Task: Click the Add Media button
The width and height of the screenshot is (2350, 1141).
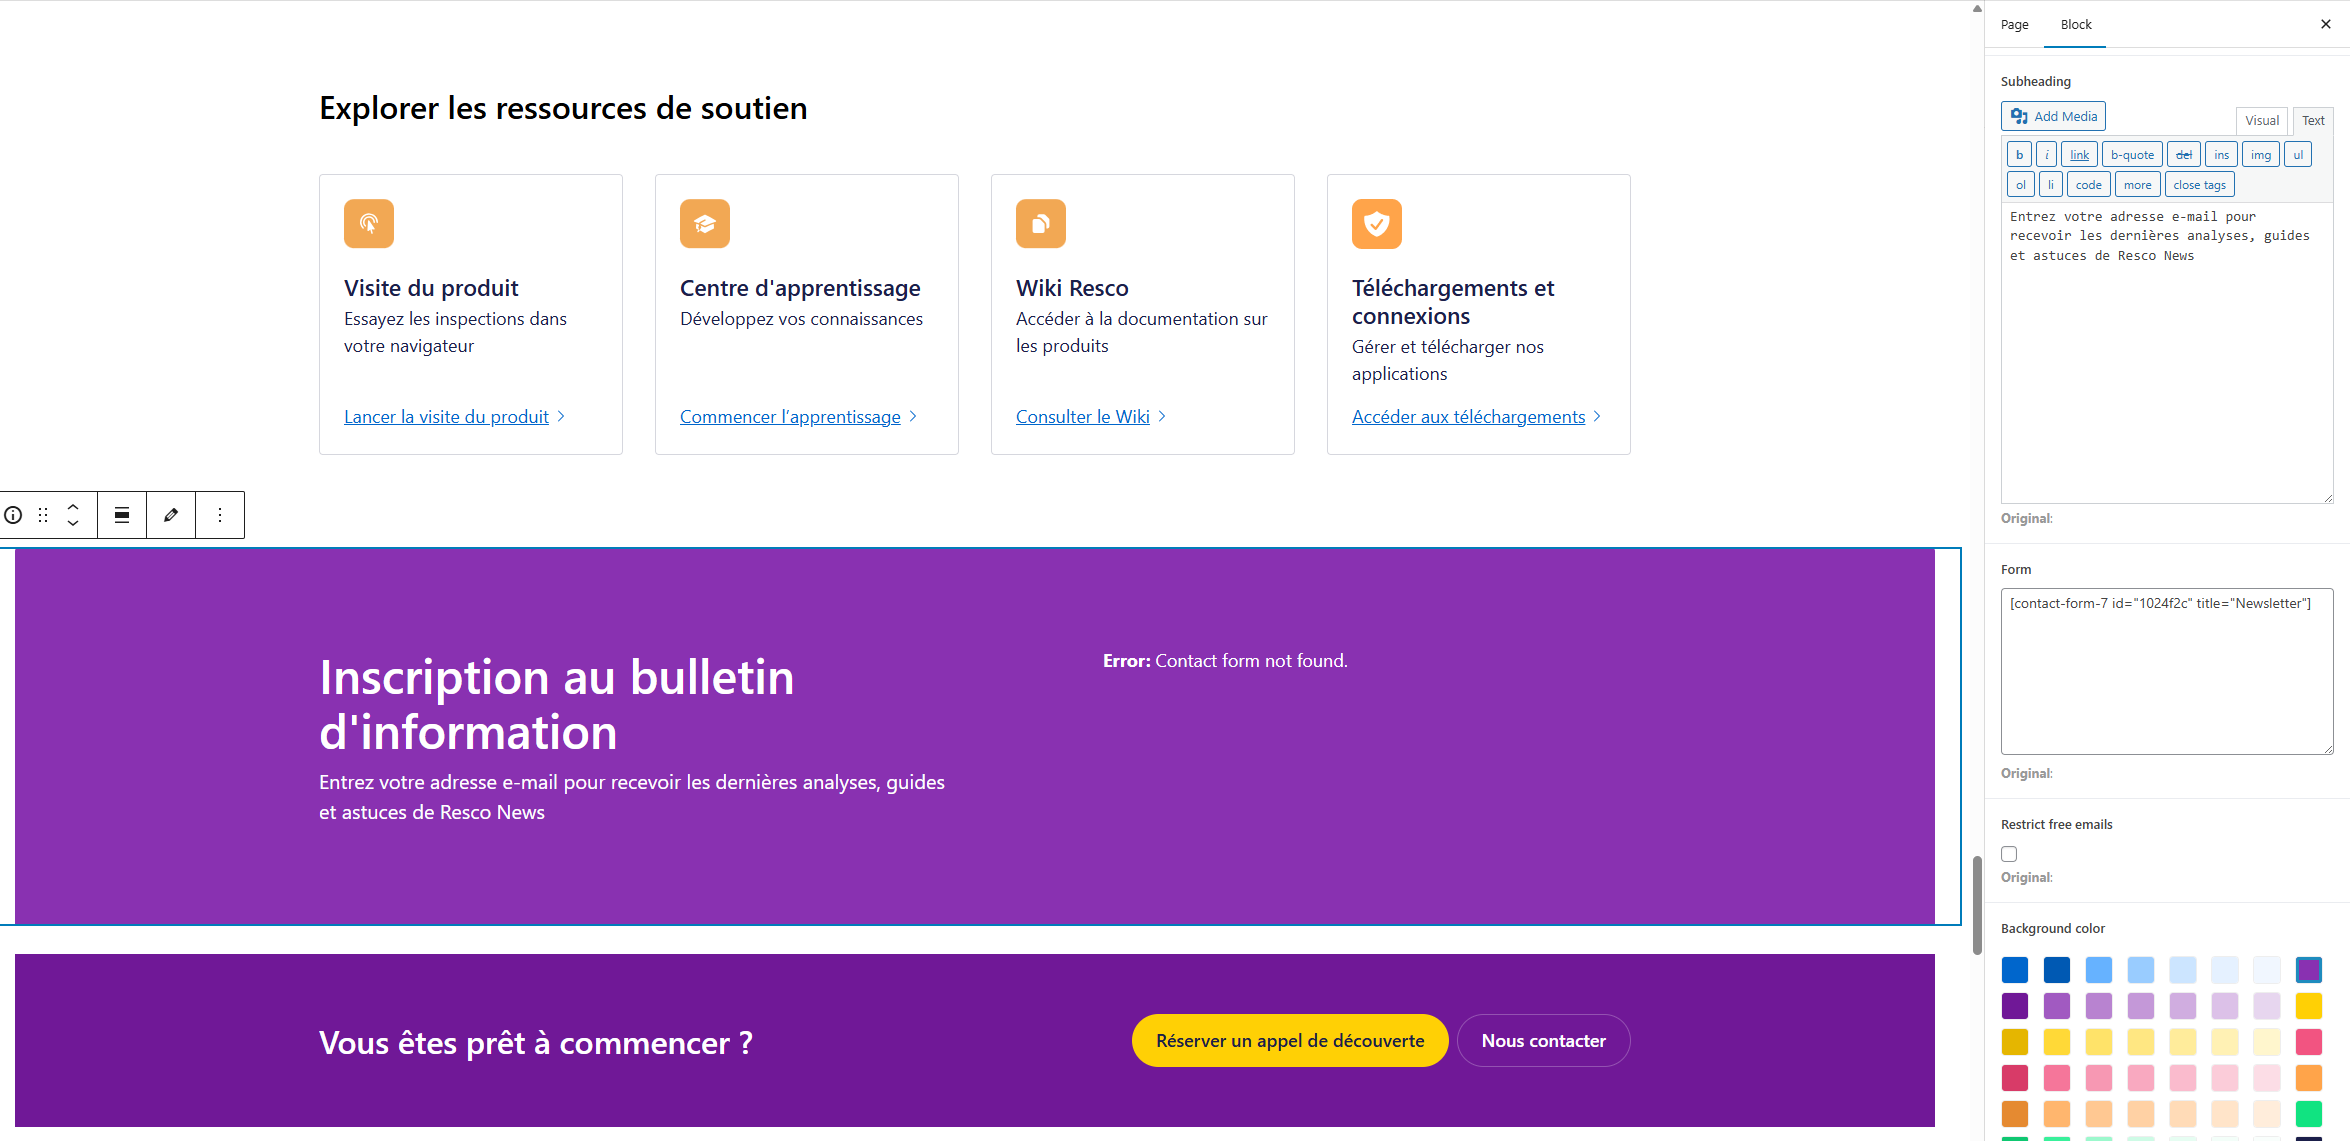Action: point(2053,116)
